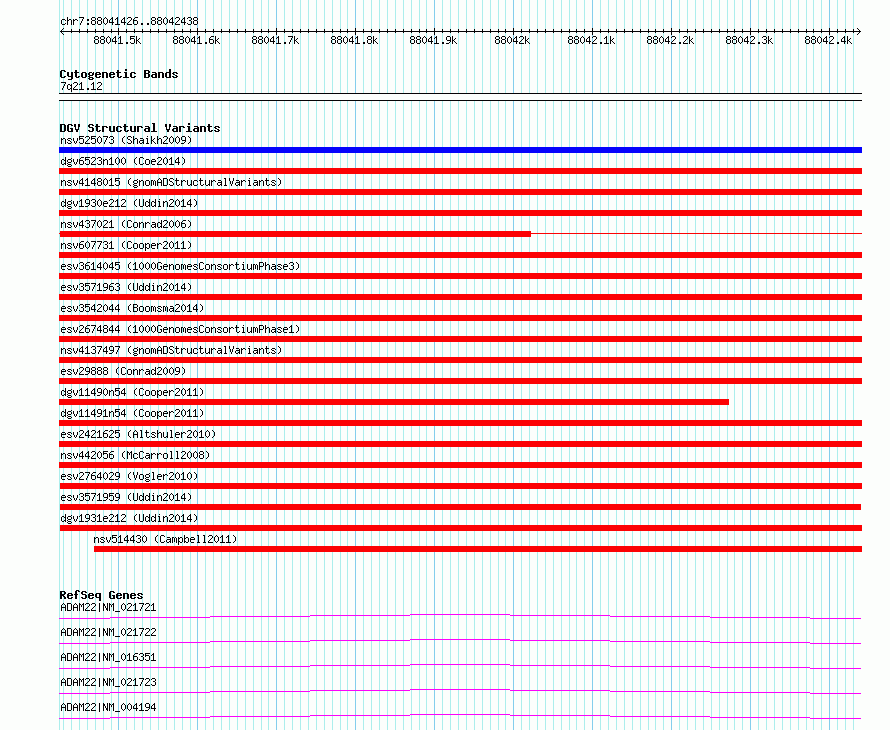This screenshot has width=890, height=730.
Task: Select the blue nsv525073 variant bar
Action: pos(460,150)
